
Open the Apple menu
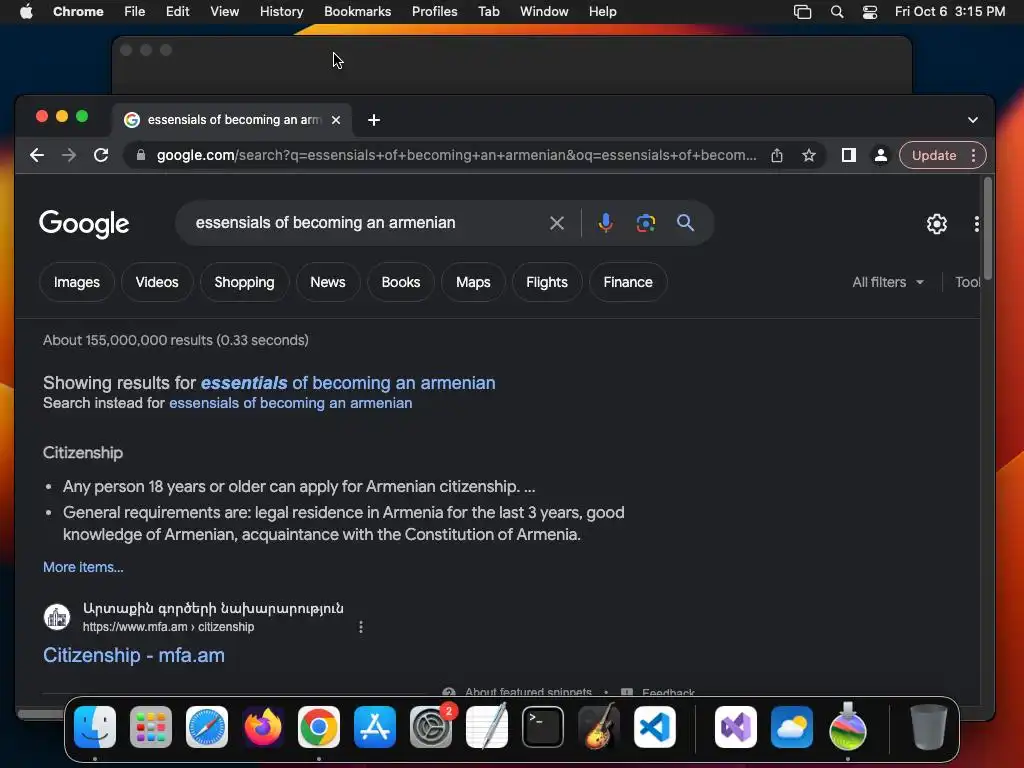[26, 12]
